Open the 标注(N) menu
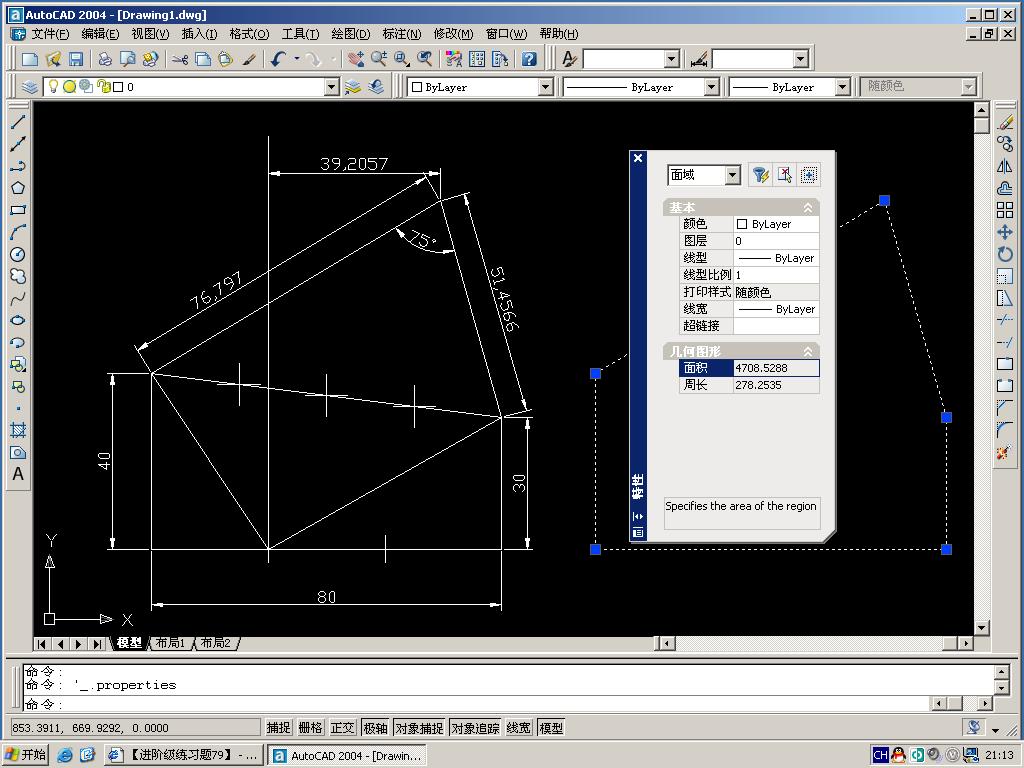Viewport: 1024px width, 768px height. point(402,34)
